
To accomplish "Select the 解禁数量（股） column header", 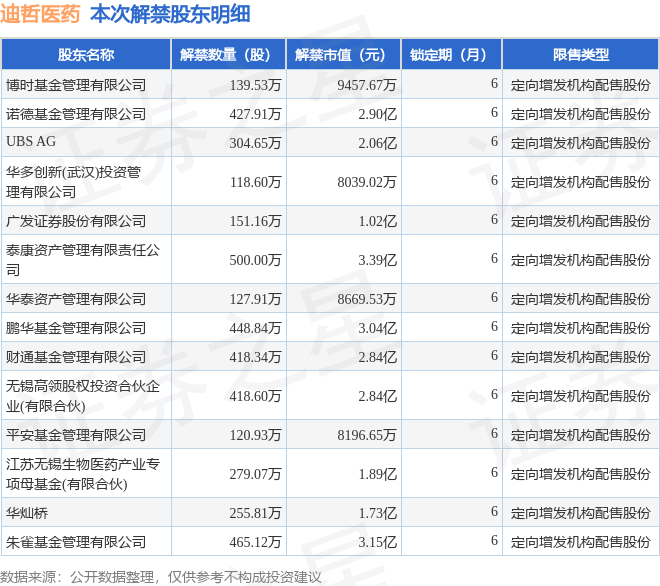I will (x=229, y=54).
